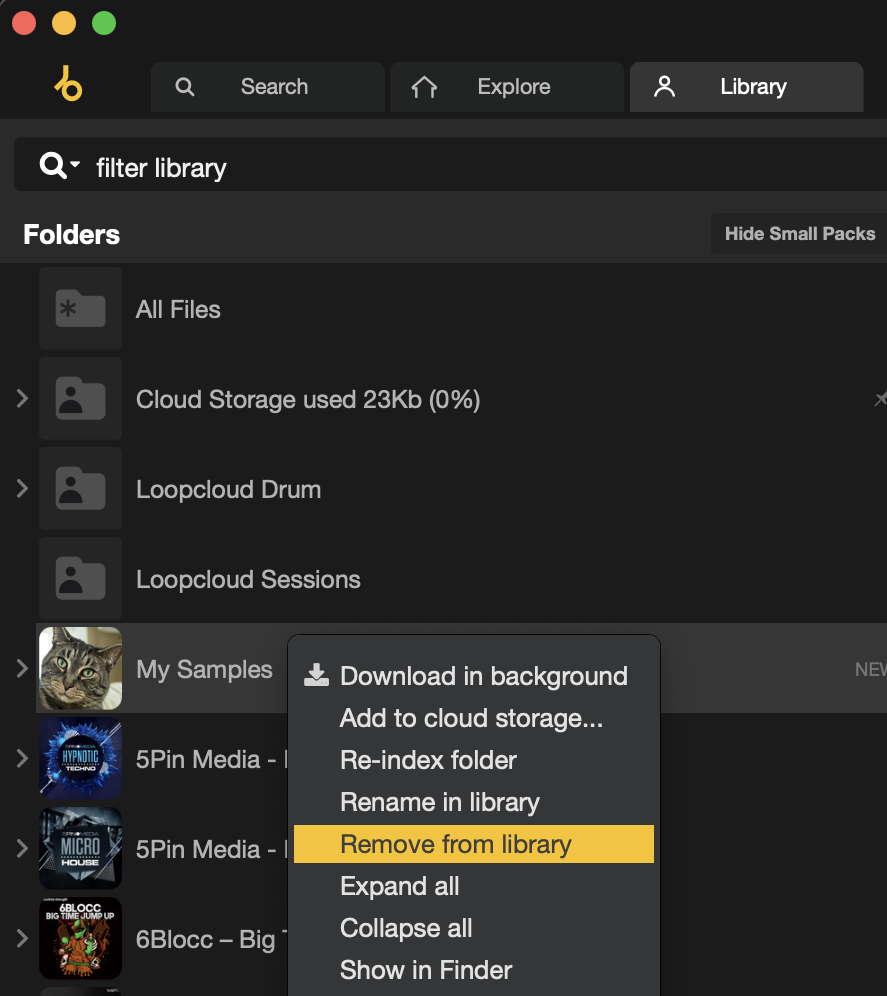Expand the 5Pin Media Hypnotic Techno pack
The height and width of the screenshot is (996, 887).
[x=22, y=758]
